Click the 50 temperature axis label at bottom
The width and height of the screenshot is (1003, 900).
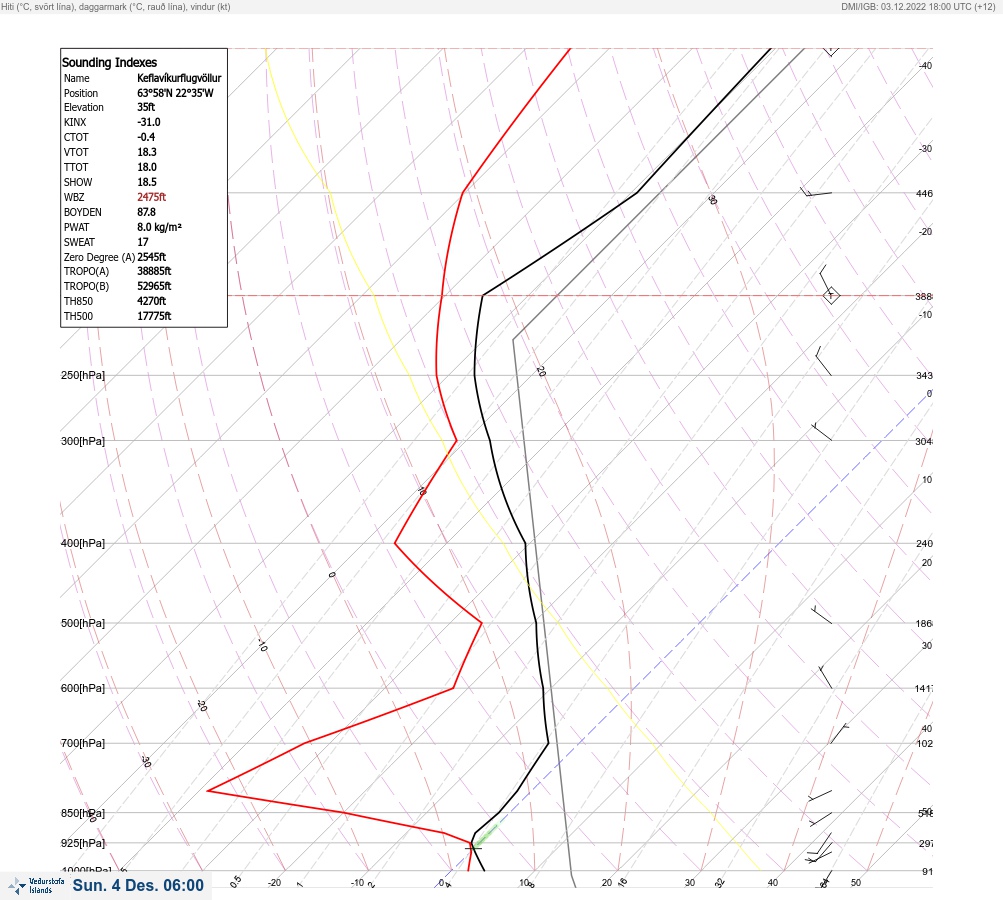(x=856, y=883)
